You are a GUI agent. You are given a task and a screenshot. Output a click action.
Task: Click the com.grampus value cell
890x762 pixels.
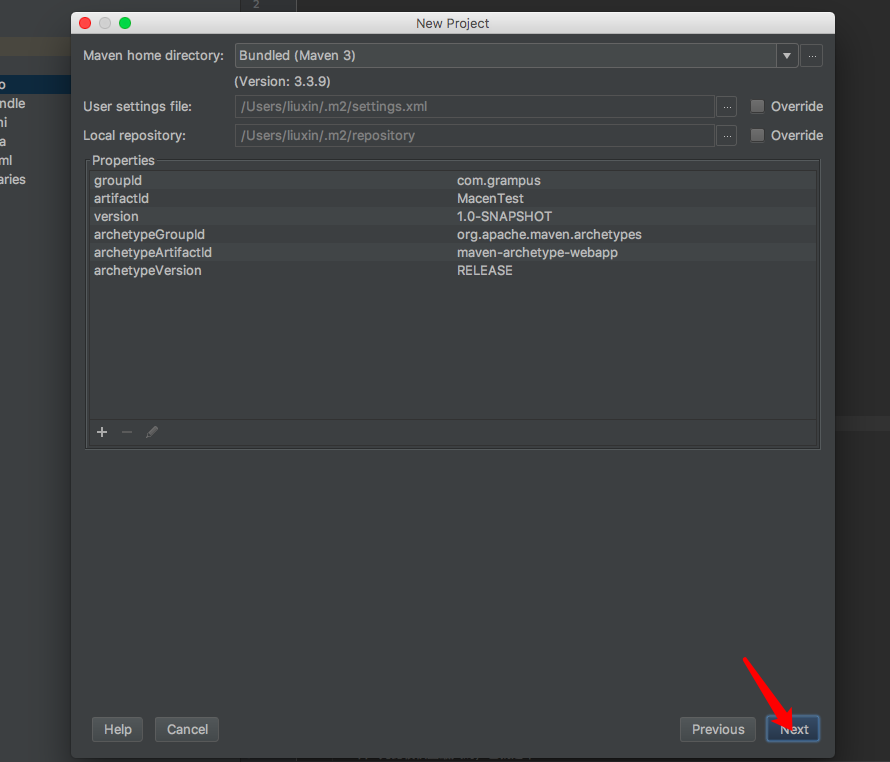(498, 181)
